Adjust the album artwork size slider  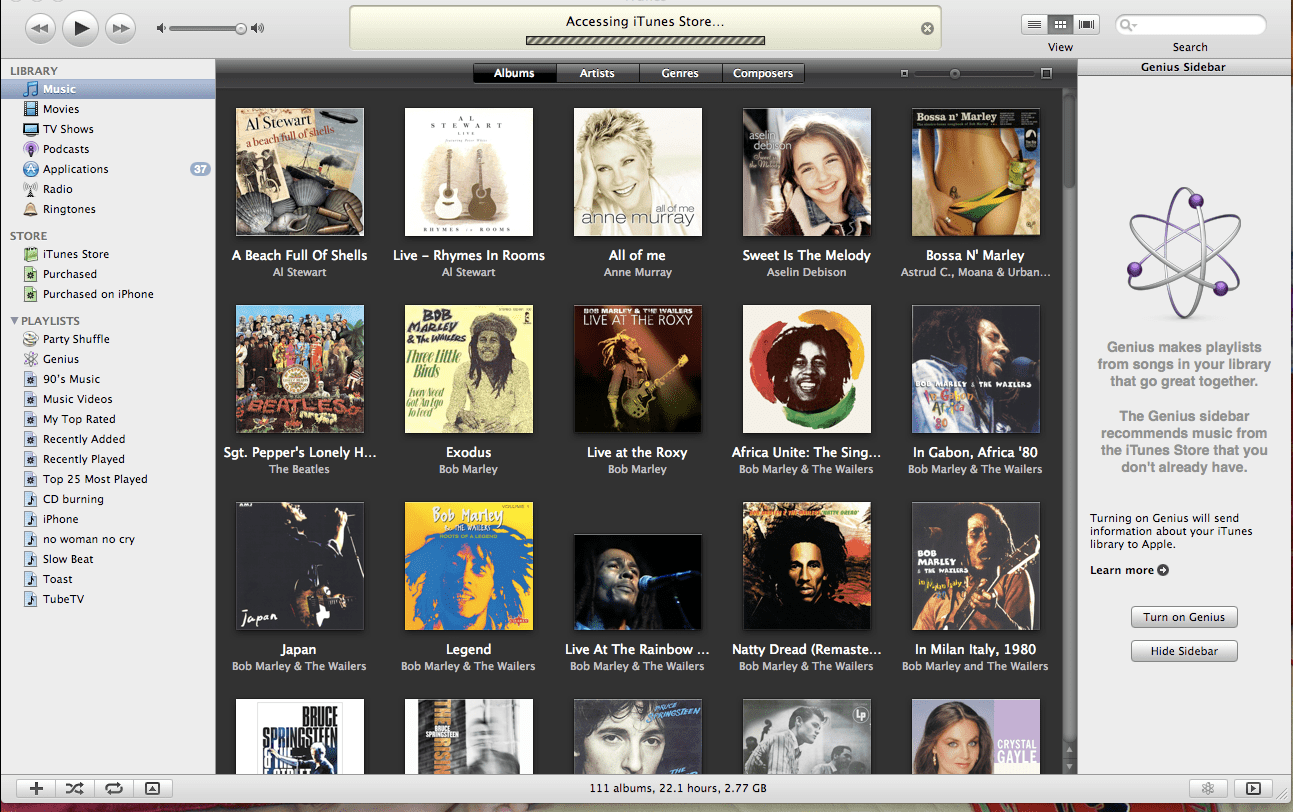coord(955,73)
